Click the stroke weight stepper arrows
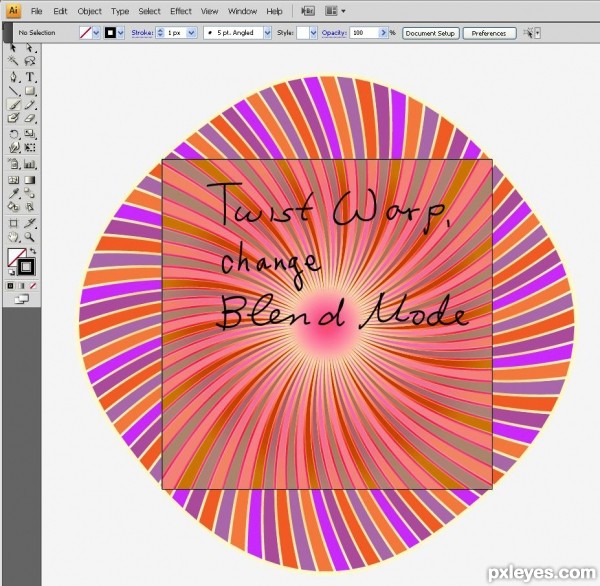600x586 pixels. [160, 33]
